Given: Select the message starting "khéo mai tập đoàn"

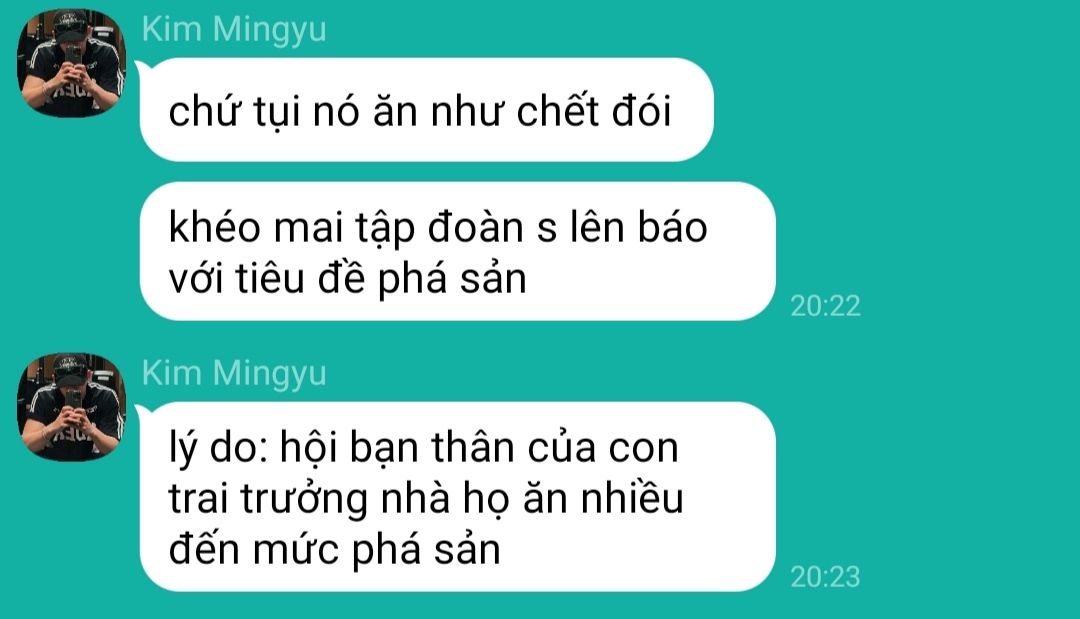Looking at the screenshot, I should pyautogui.click(x=457, y=251).
